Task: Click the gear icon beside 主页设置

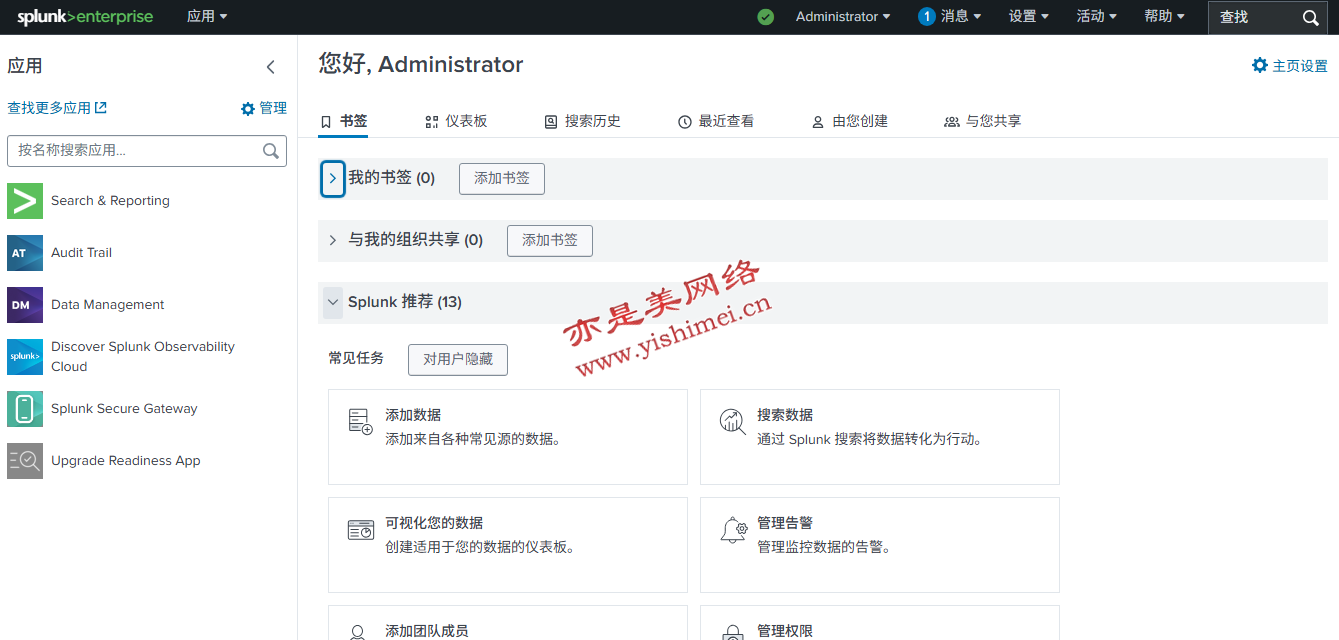Action: 1260,65
